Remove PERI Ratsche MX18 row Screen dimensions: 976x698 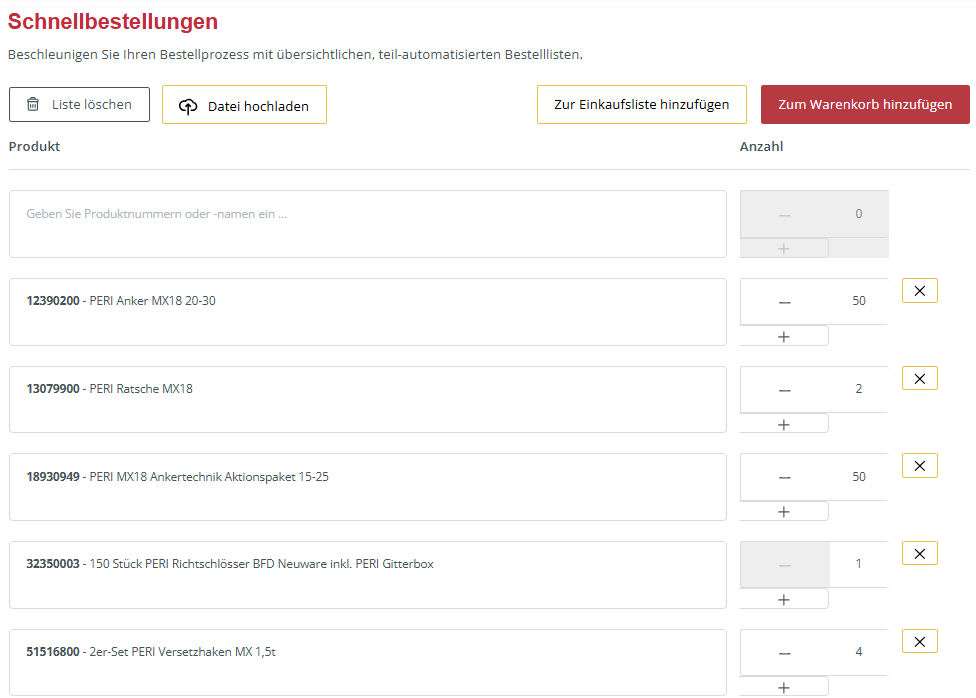[x=919, y=378]
